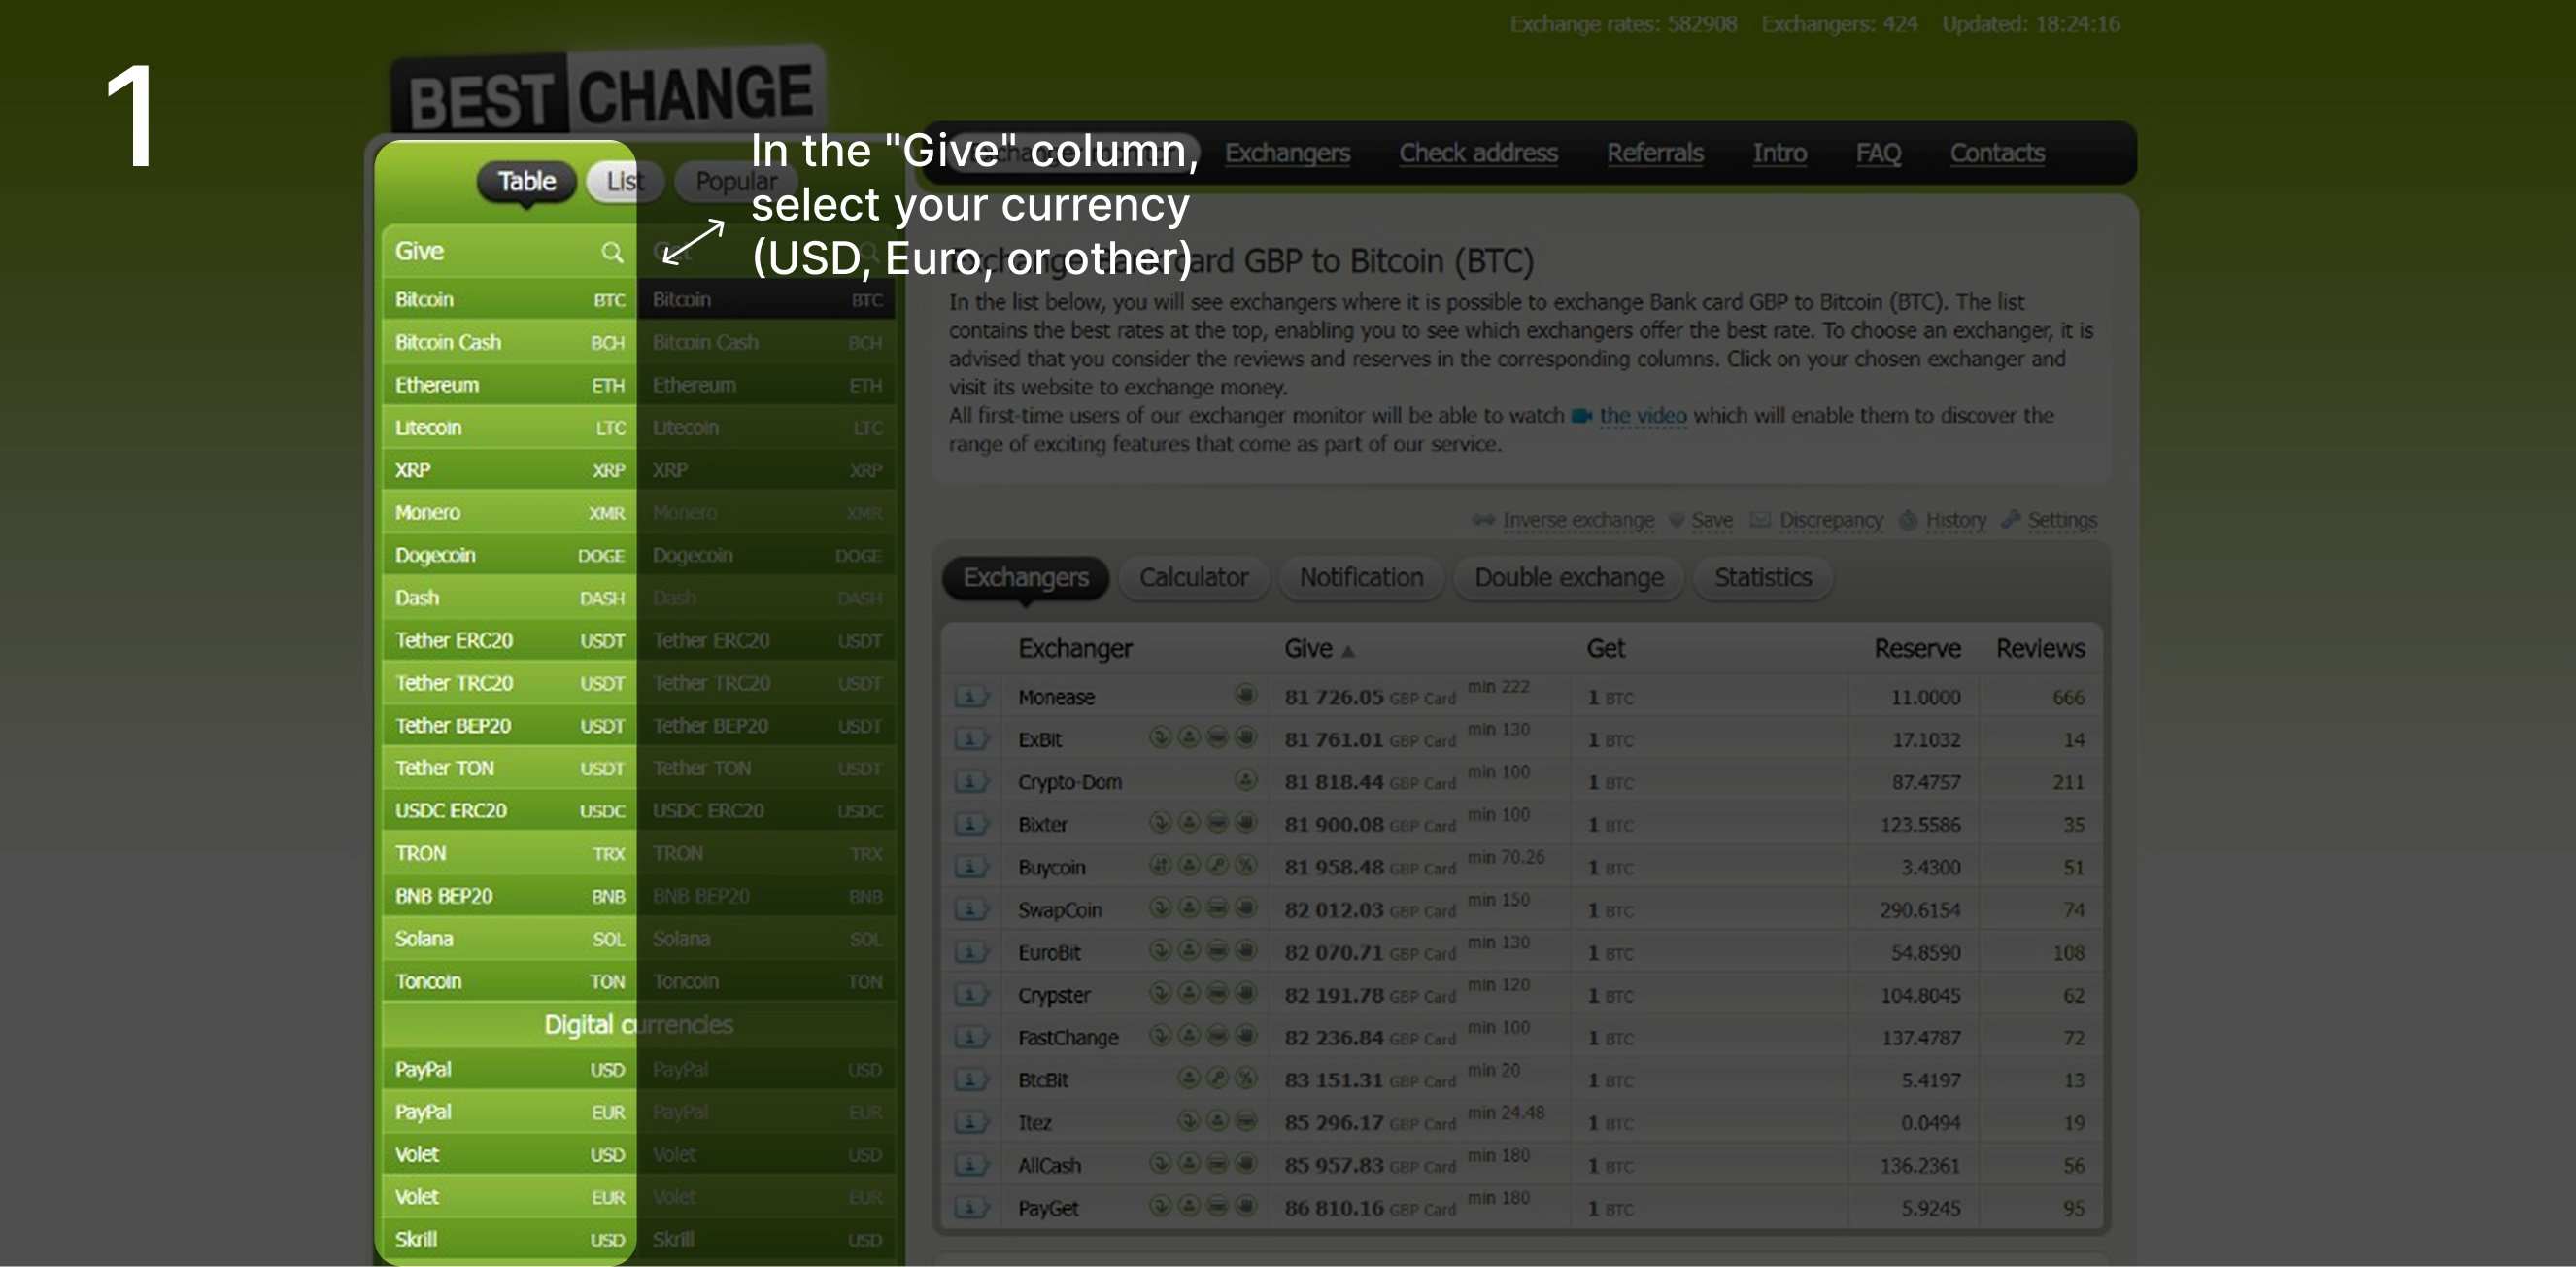The image size is (2576, 1267).
Task: Select Bitcoin Cash BCH in the Give column
Action: (x=509, y=343)
